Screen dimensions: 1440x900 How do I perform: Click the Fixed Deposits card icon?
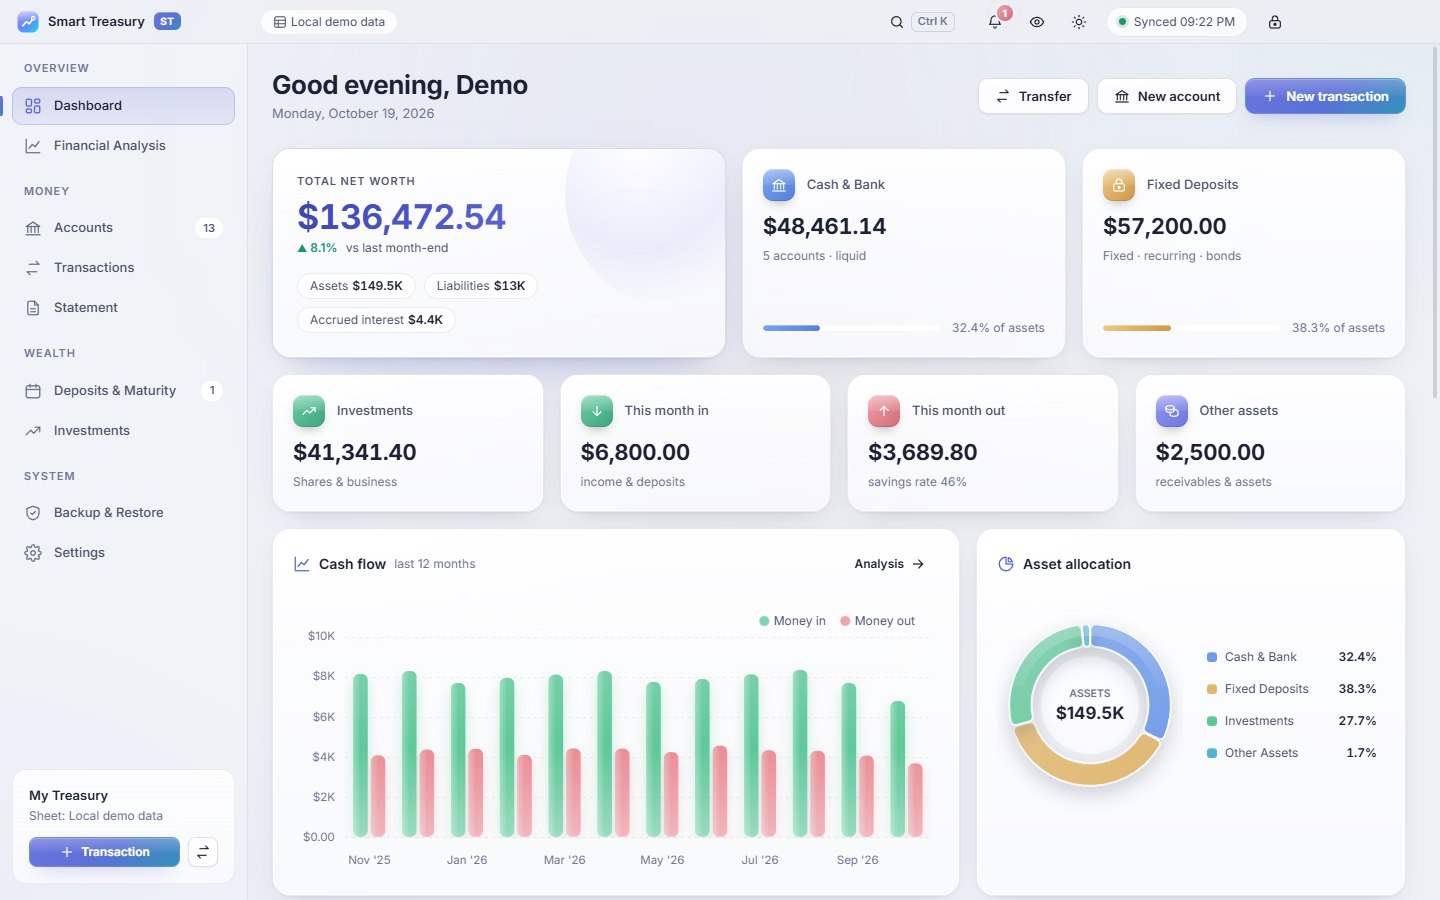1119,185
